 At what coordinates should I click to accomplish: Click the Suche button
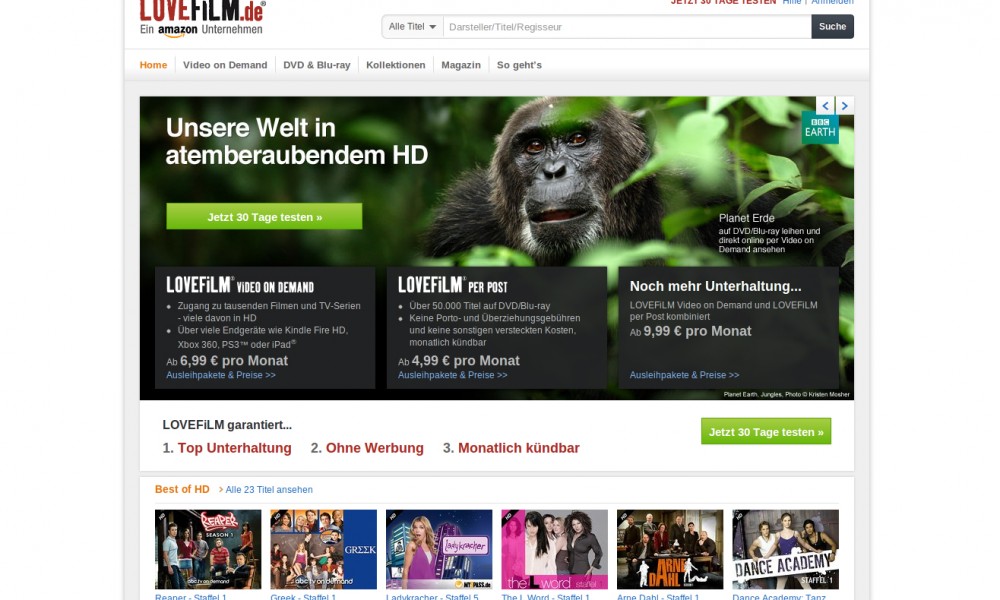coord(832,27)
